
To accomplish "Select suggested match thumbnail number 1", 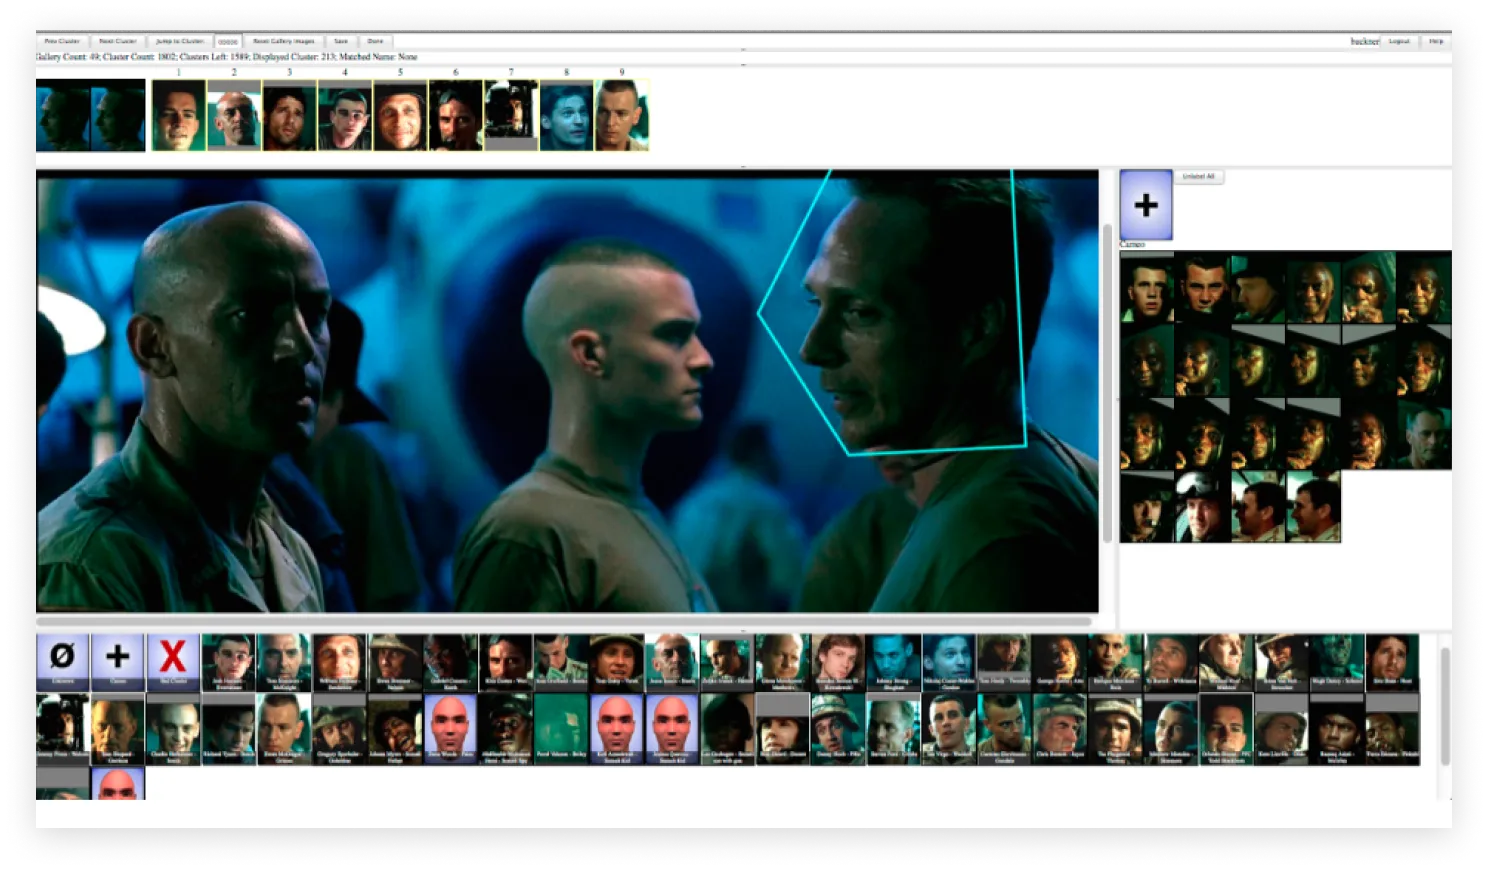I will click(178, 116).
